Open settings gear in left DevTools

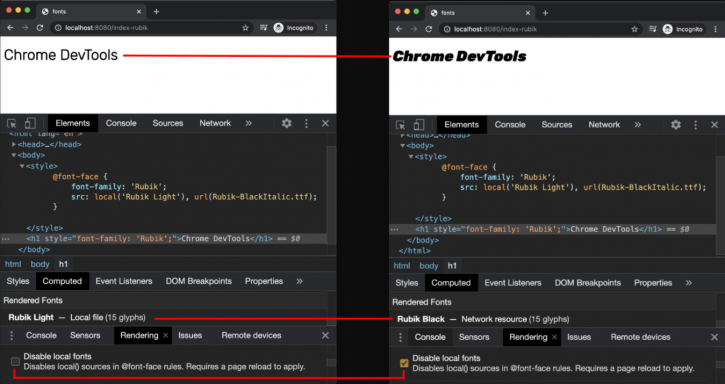[x=287, y=123]
